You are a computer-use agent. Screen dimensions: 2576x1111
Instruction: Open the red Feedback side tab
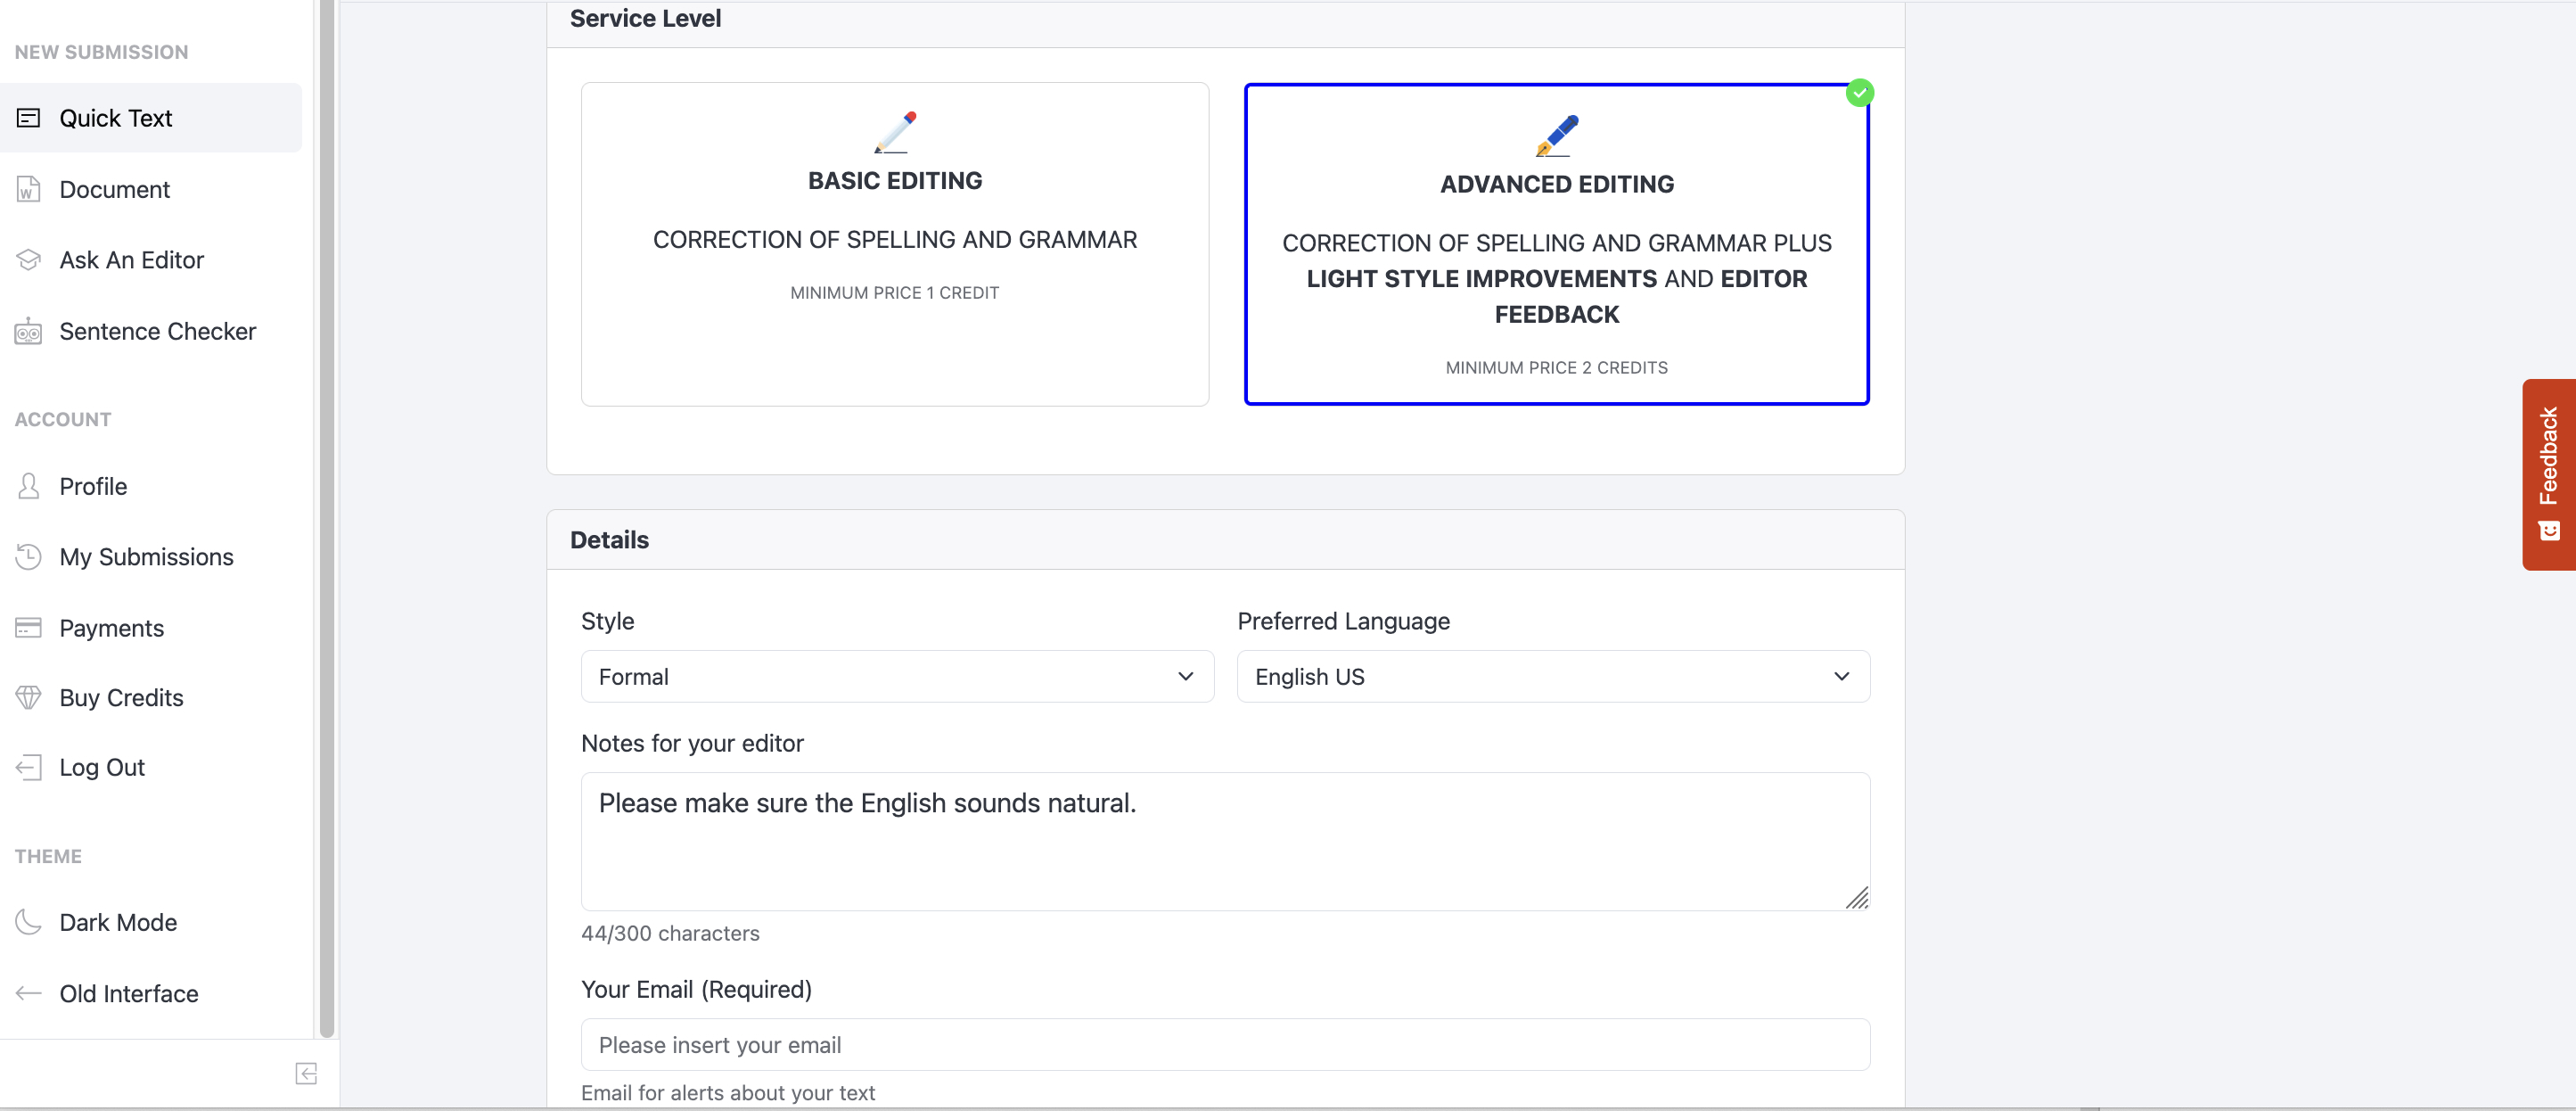(2549, 474)
